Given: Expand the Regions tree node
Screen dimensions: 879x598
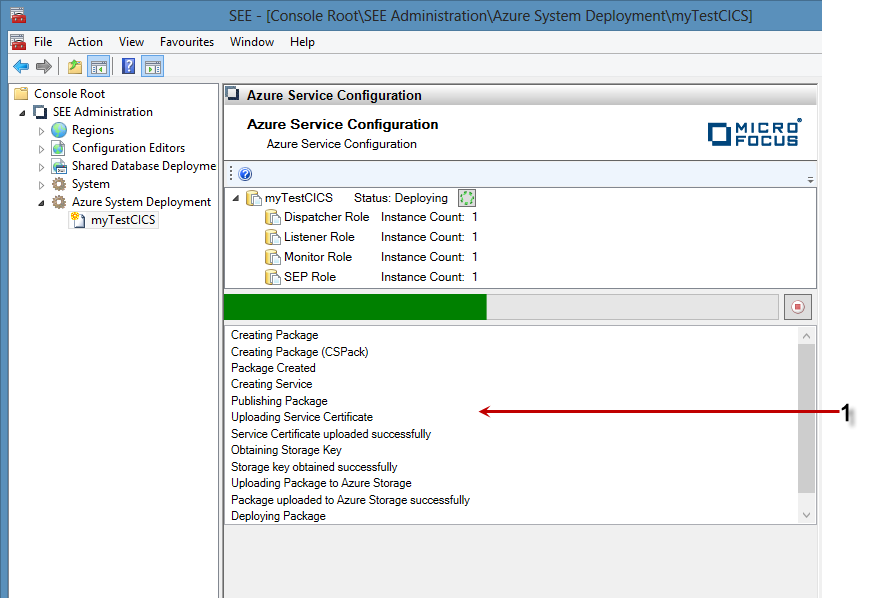Looking at the screenshot, I should pyautogui.click(x=42, y=131).
